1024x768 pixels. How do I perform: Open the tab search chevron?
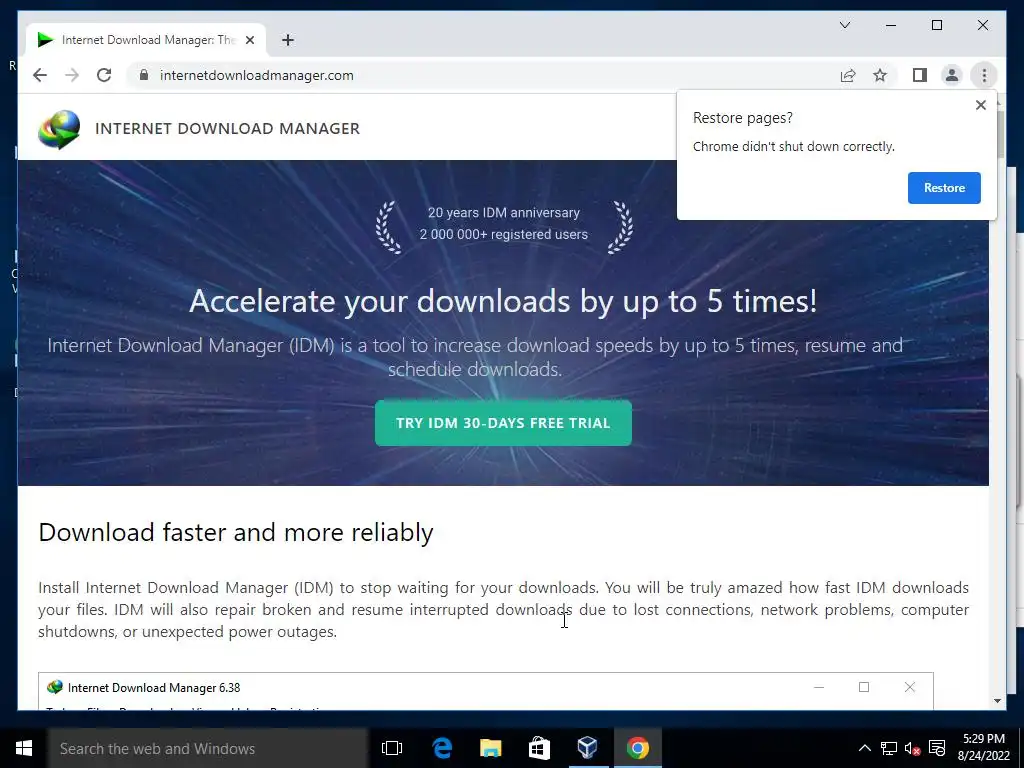pos(844,25)
